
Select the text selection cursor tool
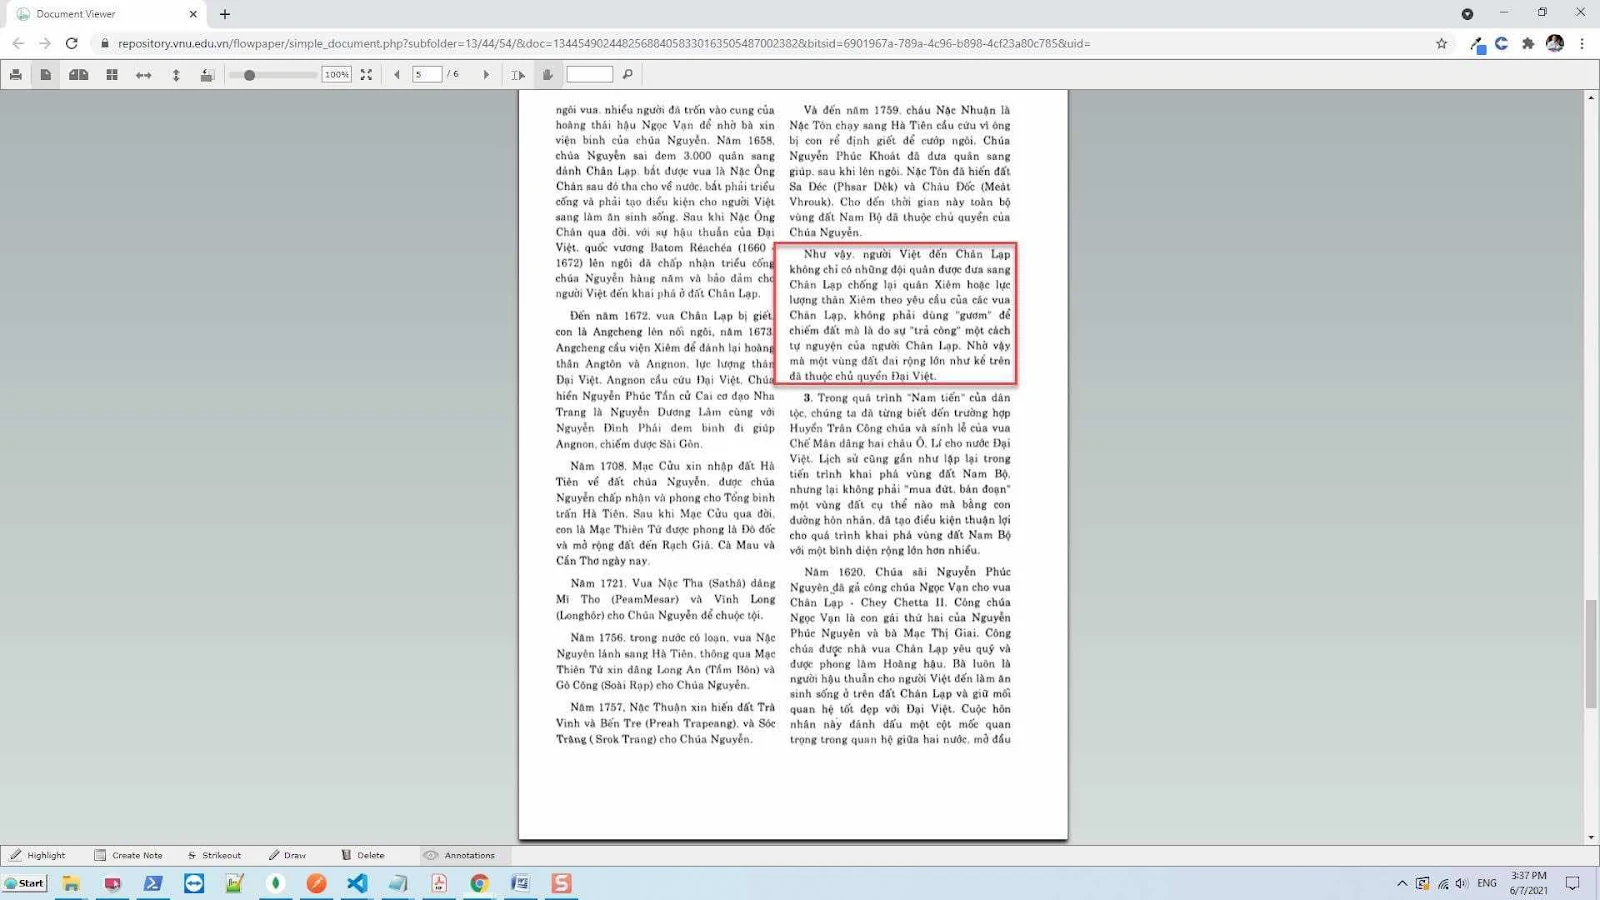pos(518,75)
